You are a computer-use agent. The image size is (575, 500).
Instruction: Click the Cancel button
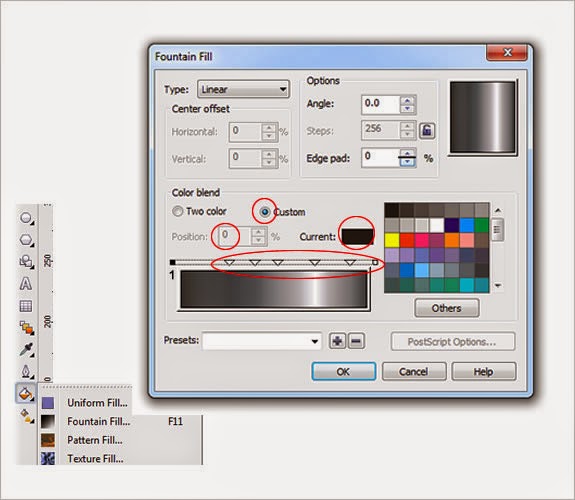click(x=414, y=372)
